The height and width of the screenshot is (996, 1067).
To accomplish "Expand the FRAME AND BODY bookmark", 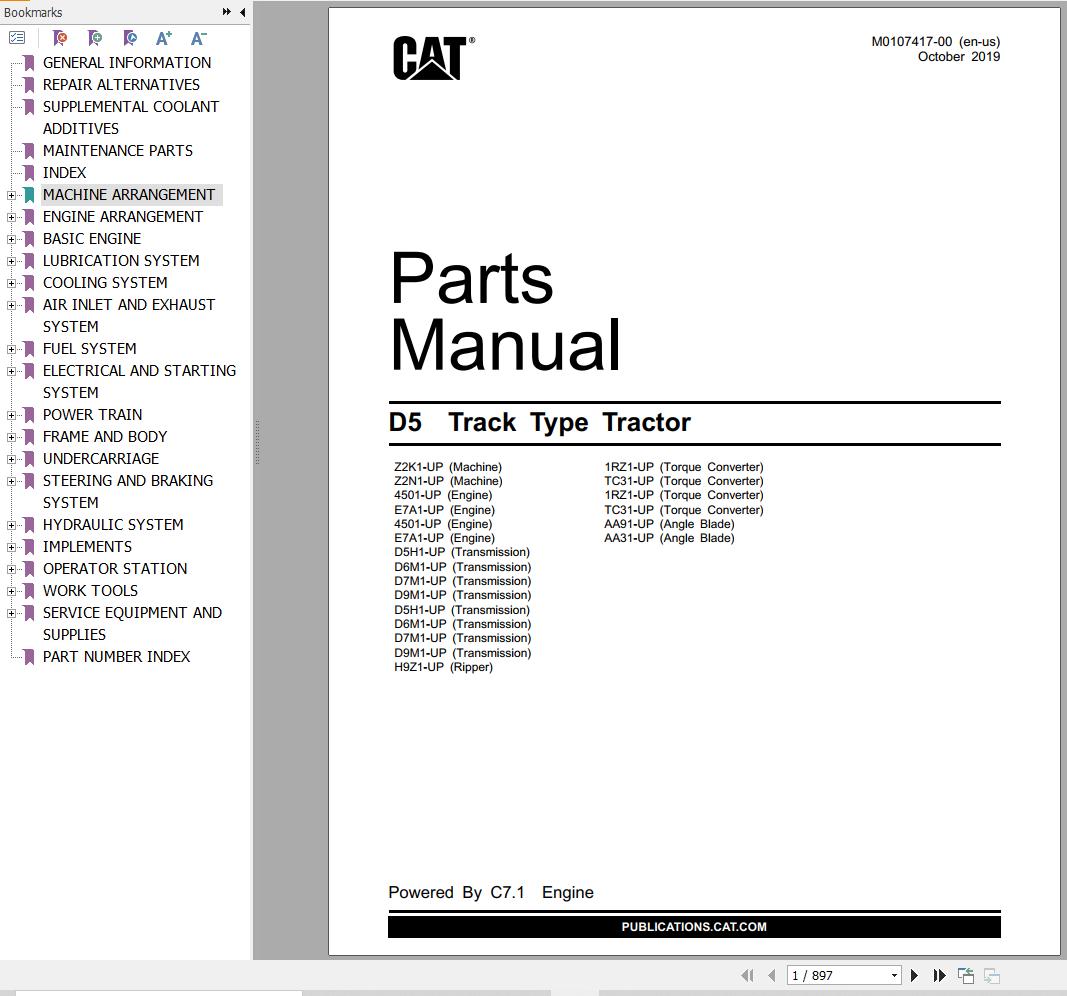I will [x=11, y=437].
